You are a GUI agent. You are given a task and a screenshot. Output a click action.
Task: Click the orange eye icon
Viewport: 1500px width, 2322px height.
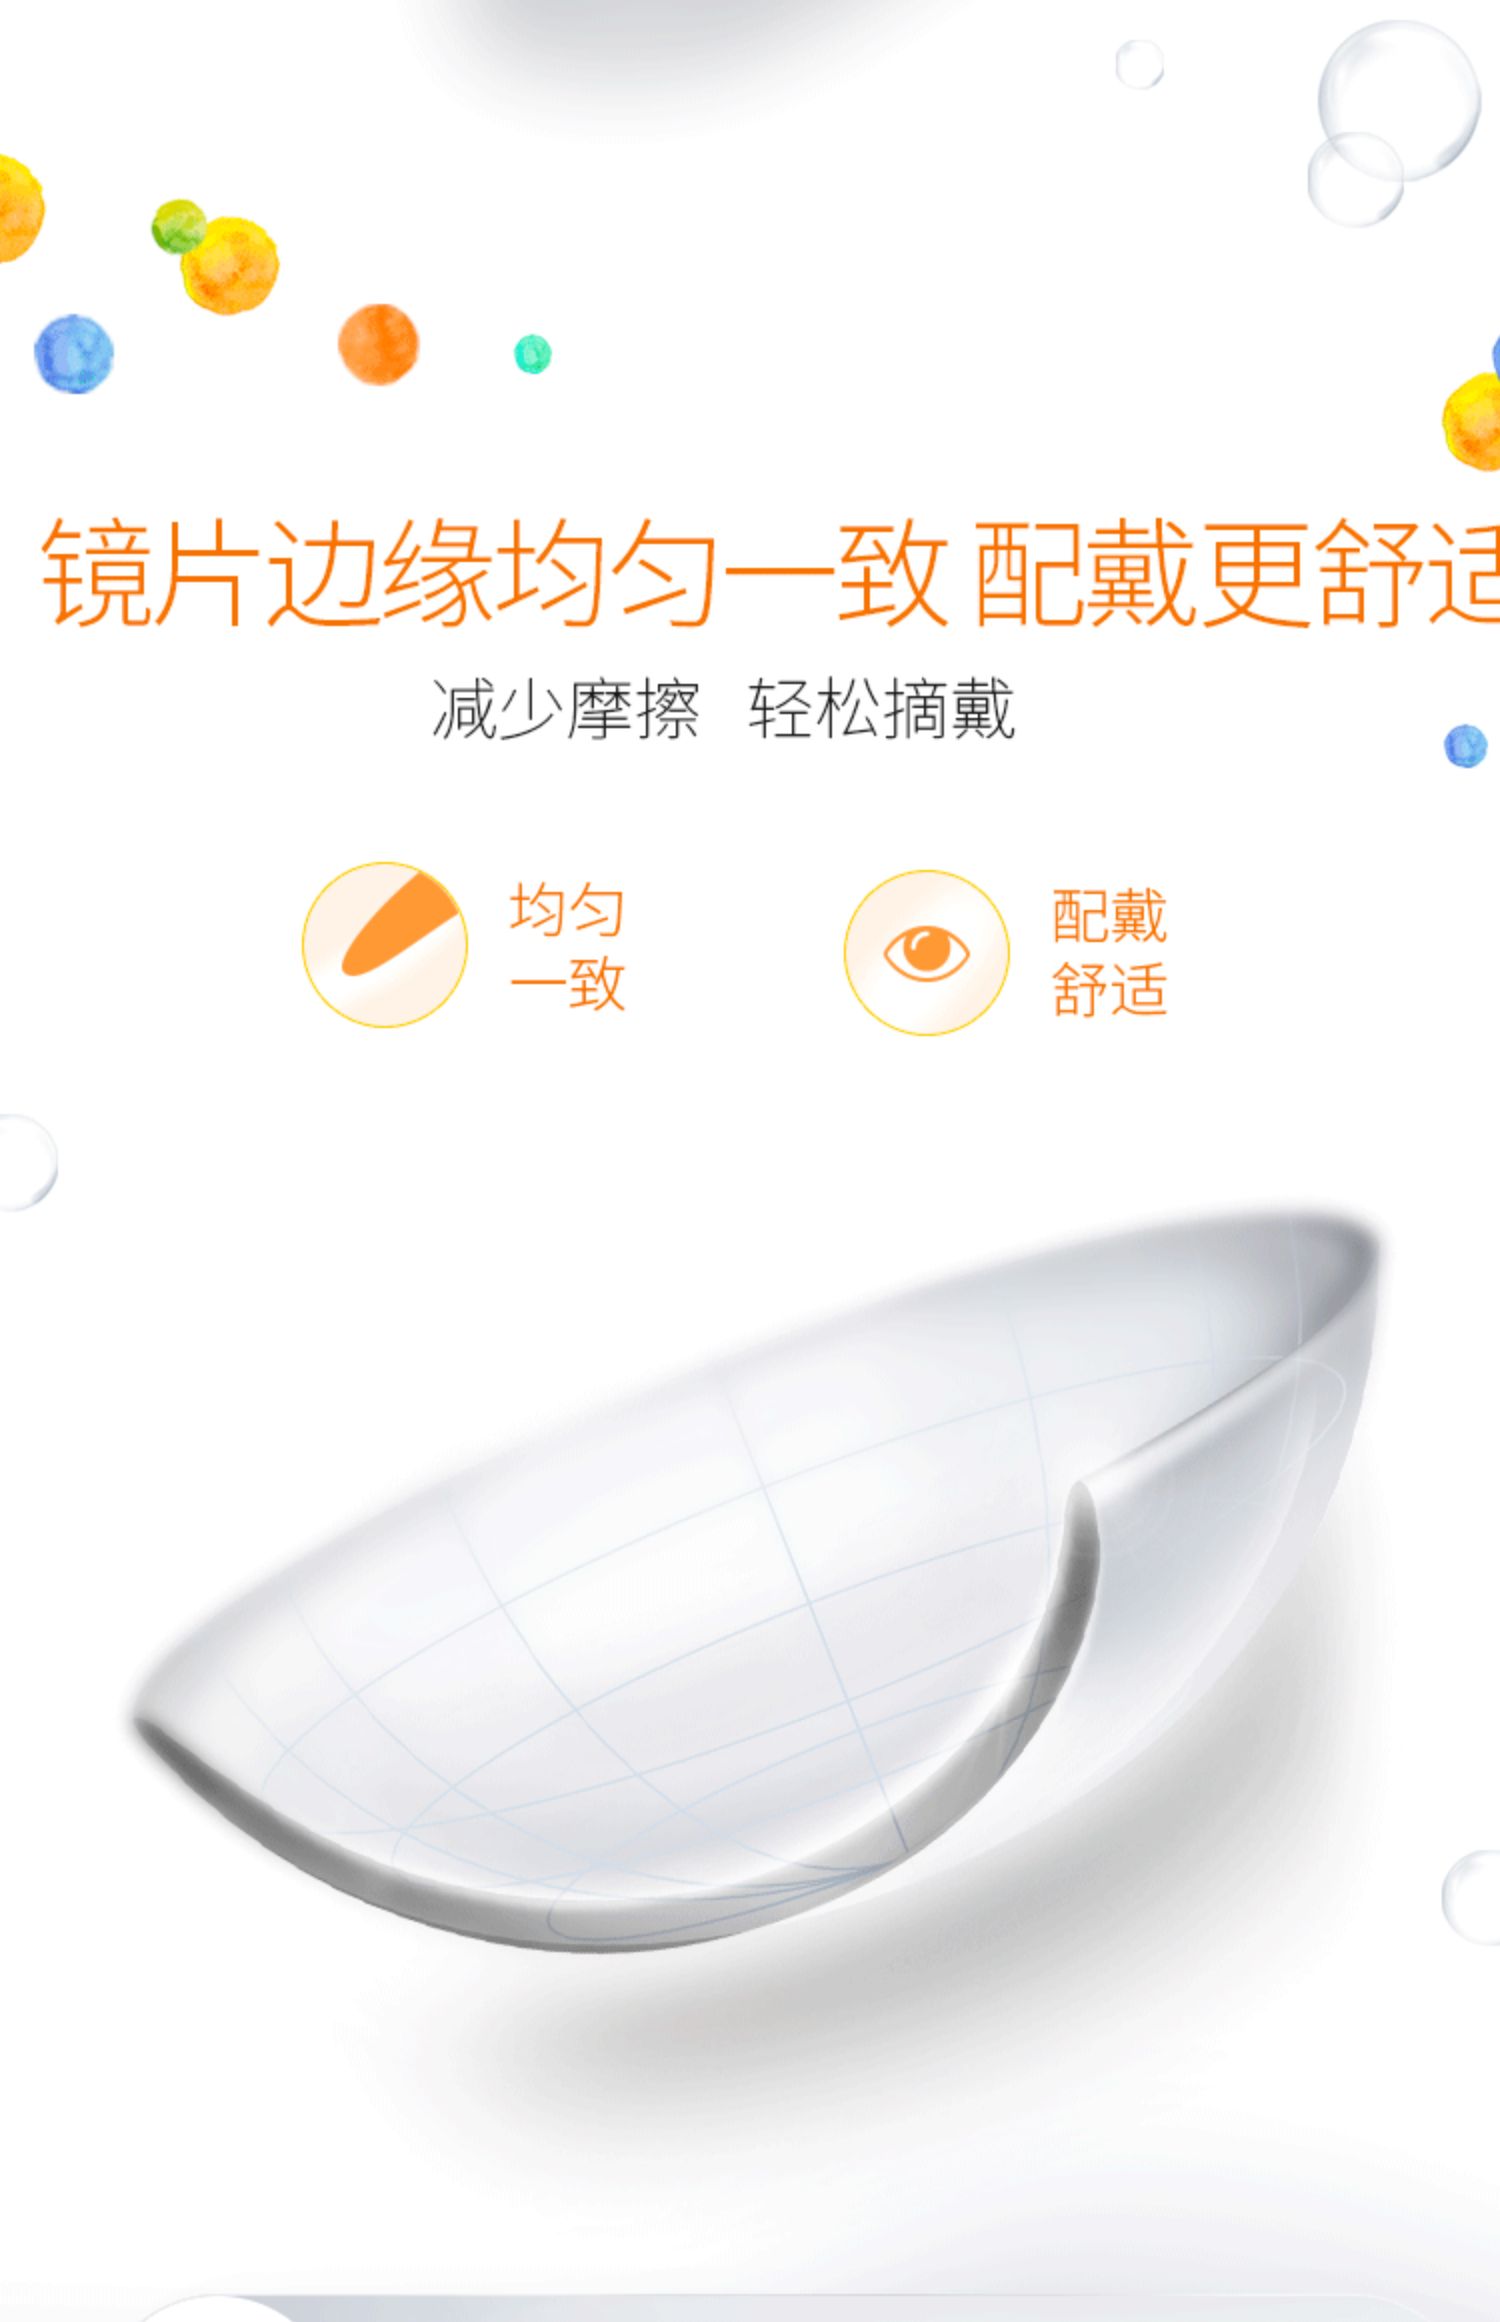pos(926,952)
